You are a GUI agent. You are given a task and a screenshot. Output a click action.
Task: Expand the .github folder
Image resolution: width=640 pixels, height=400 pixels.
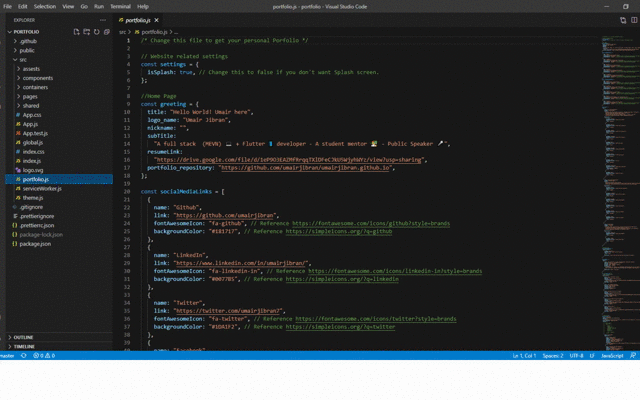tap(28, 41)
